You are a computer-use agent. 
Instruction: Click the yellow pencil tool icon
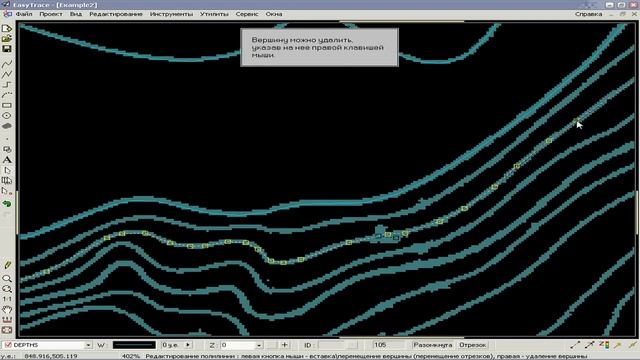coord(7,265)
